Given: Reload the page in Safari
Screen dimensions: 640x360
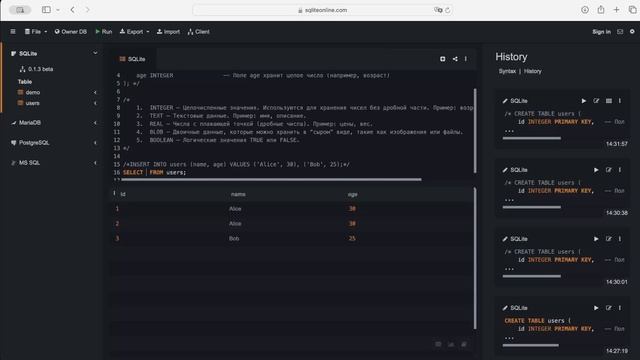Looking at the screenshot, I should [x=448, y=10].
